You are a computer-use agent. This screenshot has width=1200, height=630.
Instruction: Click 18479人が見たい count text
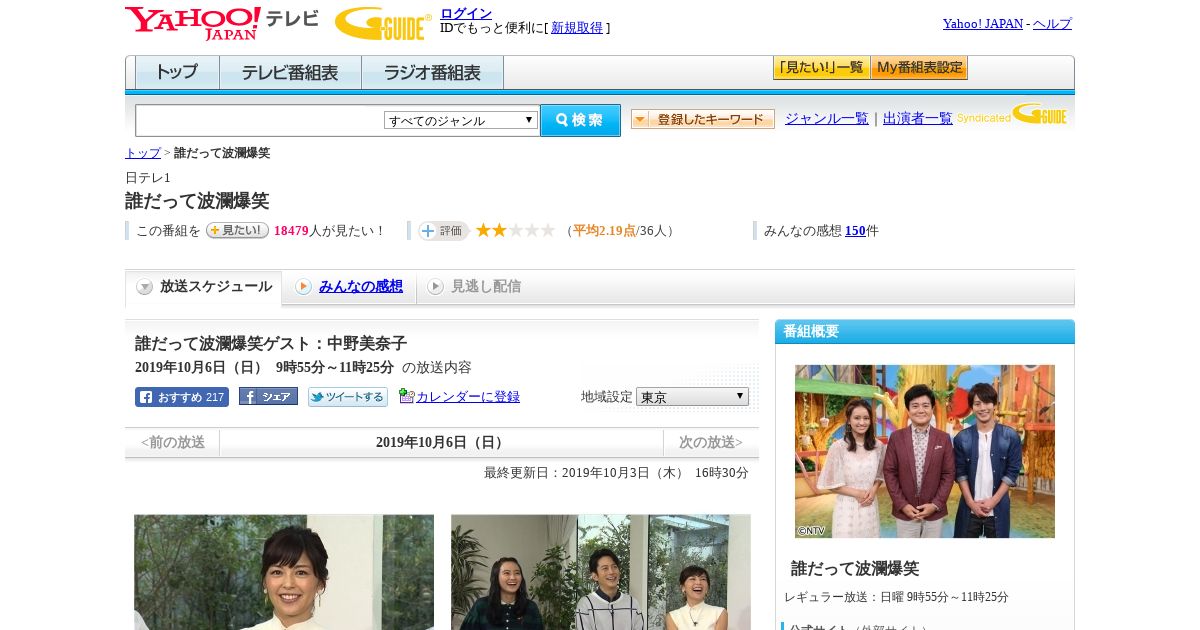(329, 231)
